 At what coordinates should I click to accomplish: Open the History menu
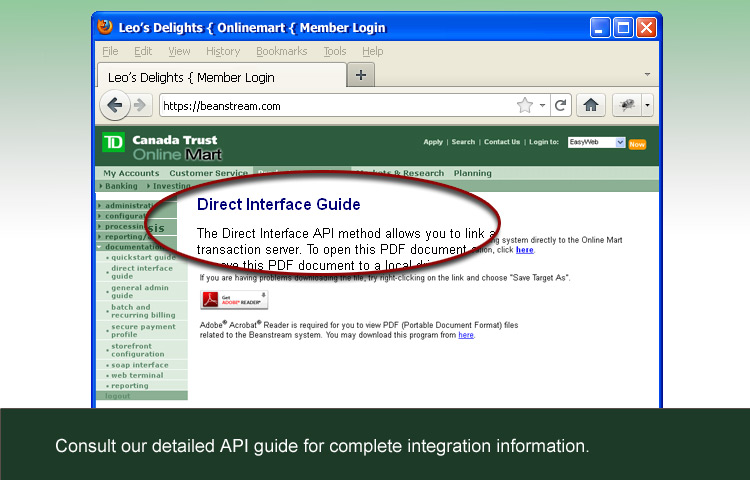pos(223,51)
